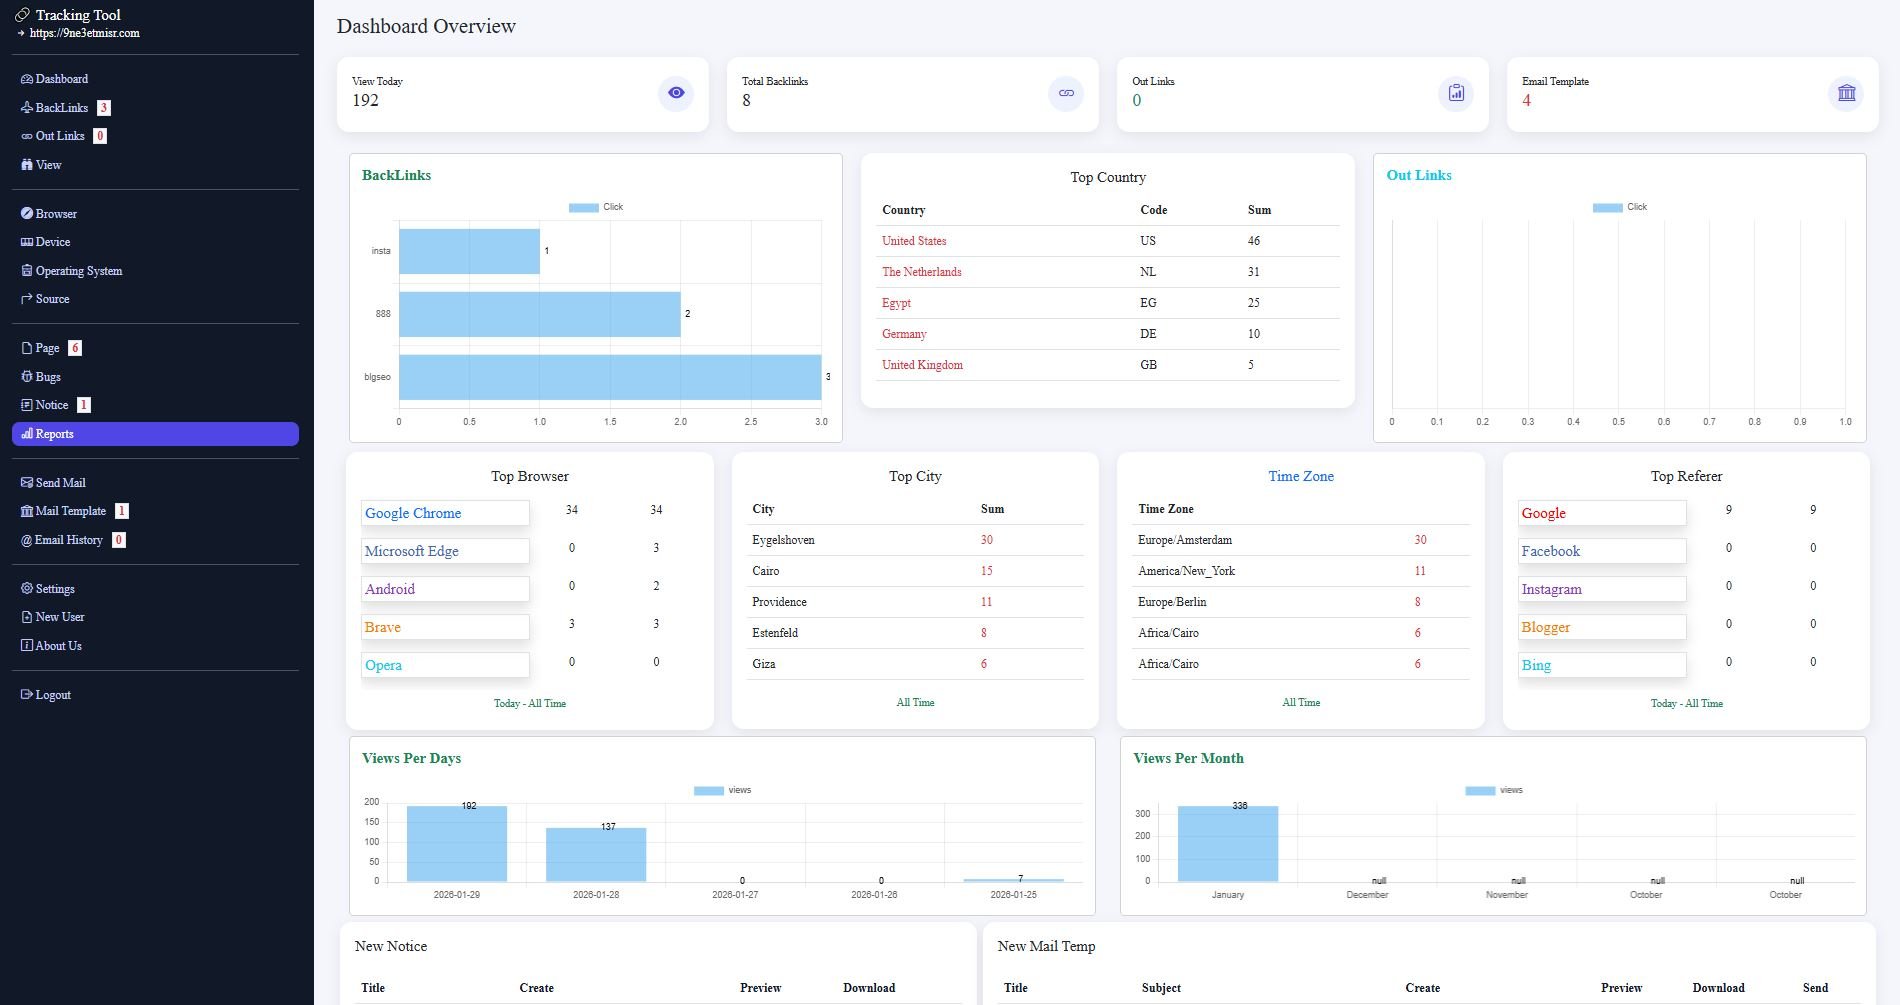Click Today - All Time under Top Browser
This screenshot has height=1005, width=1900.
(530, 704)
